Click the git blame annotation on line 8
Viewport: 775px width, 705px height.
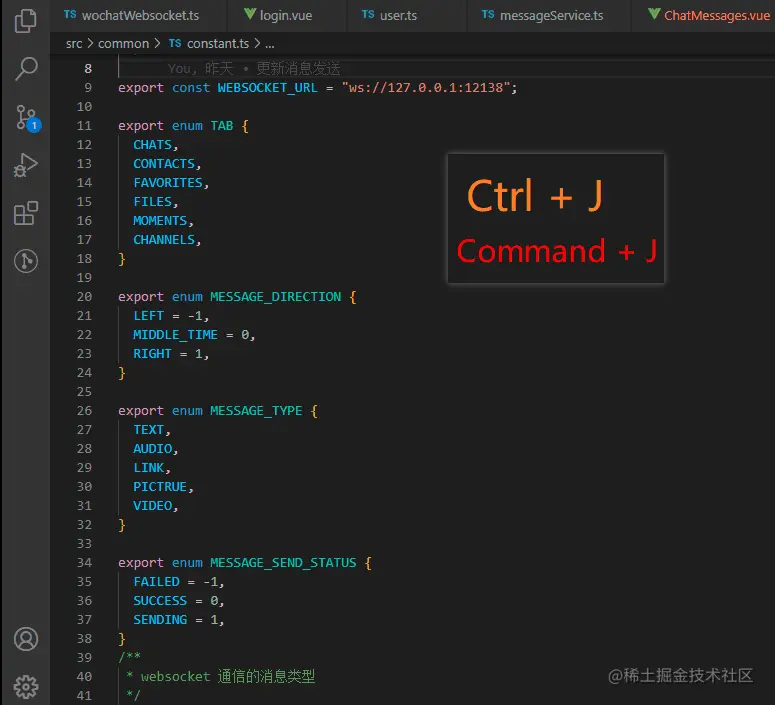(254, 68)
